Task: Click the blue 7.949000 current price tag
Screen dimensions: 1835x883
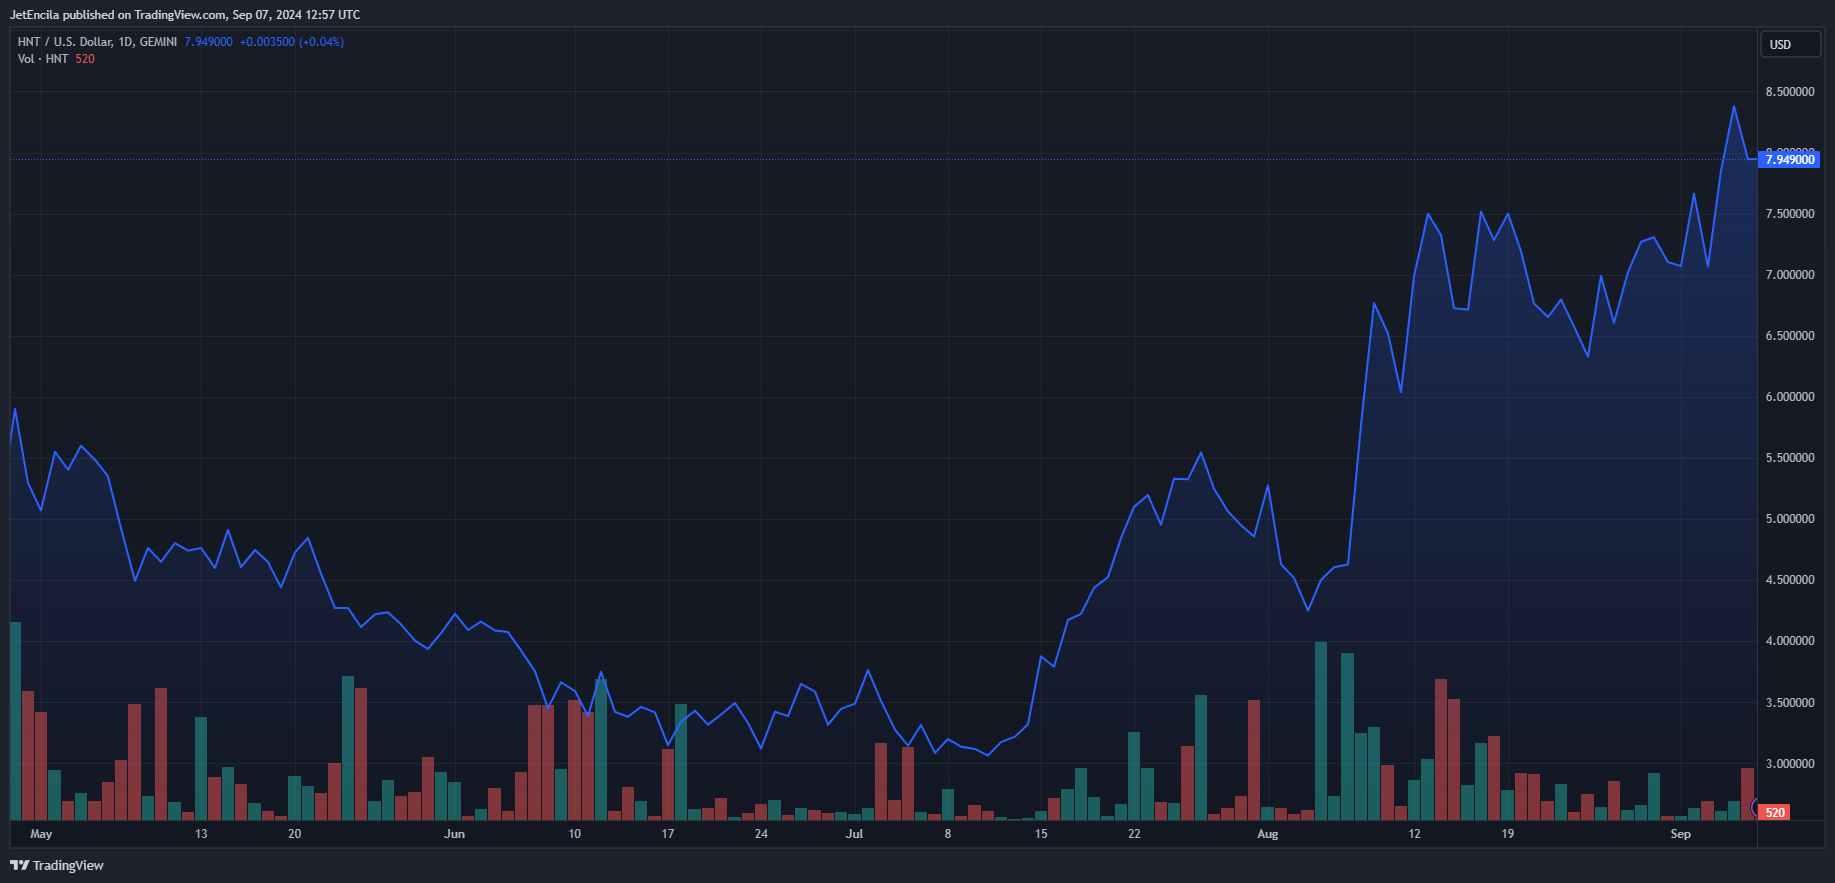Action: [1789, 160]
